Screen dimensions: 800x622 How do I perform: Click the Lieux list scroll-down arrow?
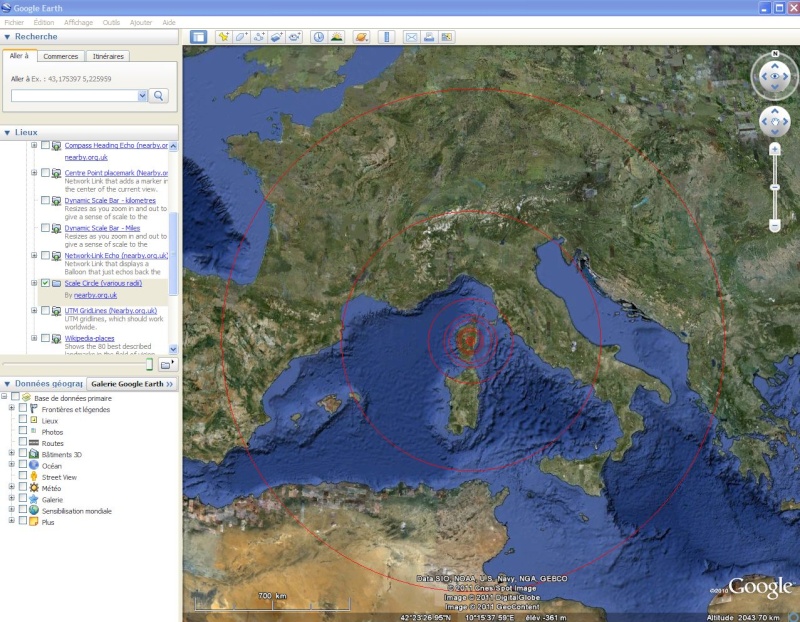click(173, 350)
